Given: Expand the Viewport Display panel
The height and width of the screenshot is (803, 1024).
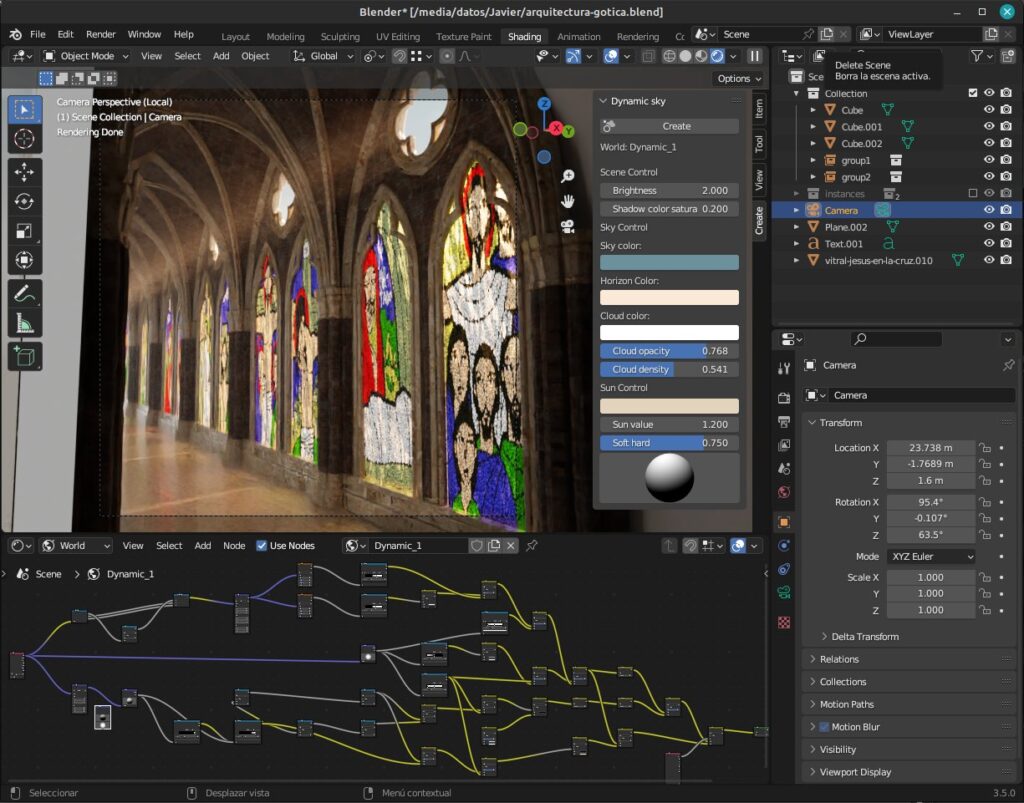Looking at the screenshot, I should [x=855, y=772].
